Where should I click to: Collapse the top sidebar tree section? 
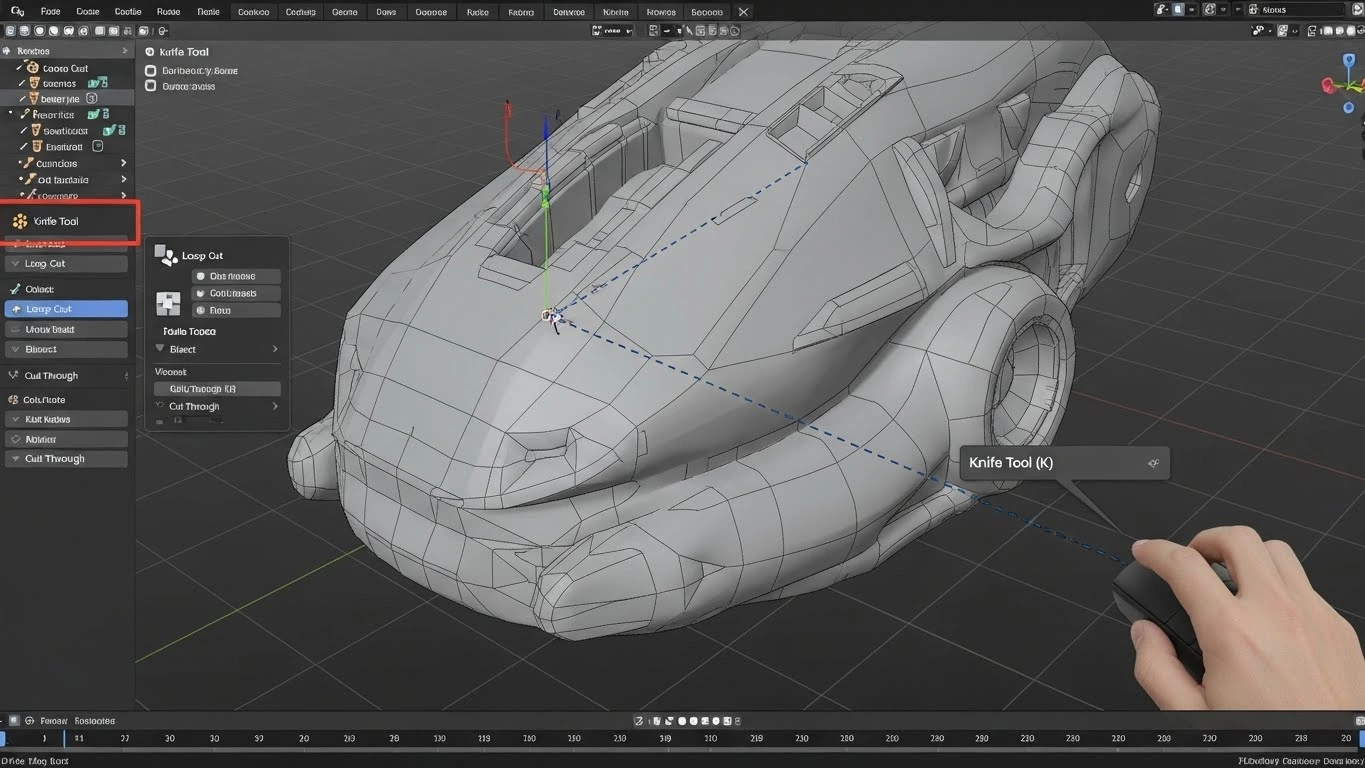(x=124, y=50)
